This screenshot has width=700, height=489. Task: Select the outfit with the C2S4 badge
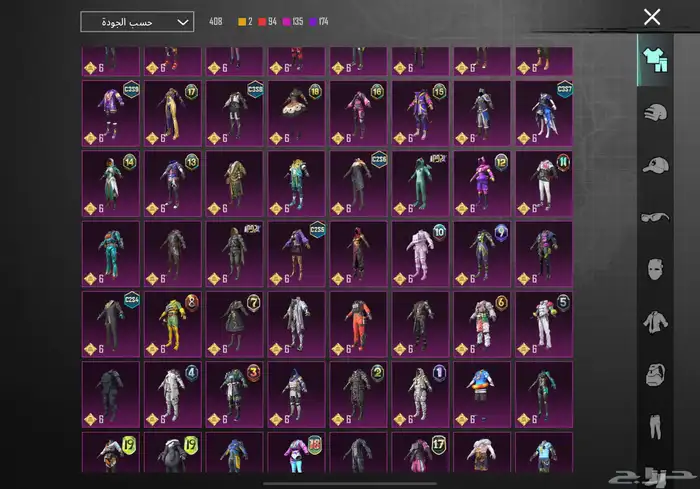pos(110,323)
